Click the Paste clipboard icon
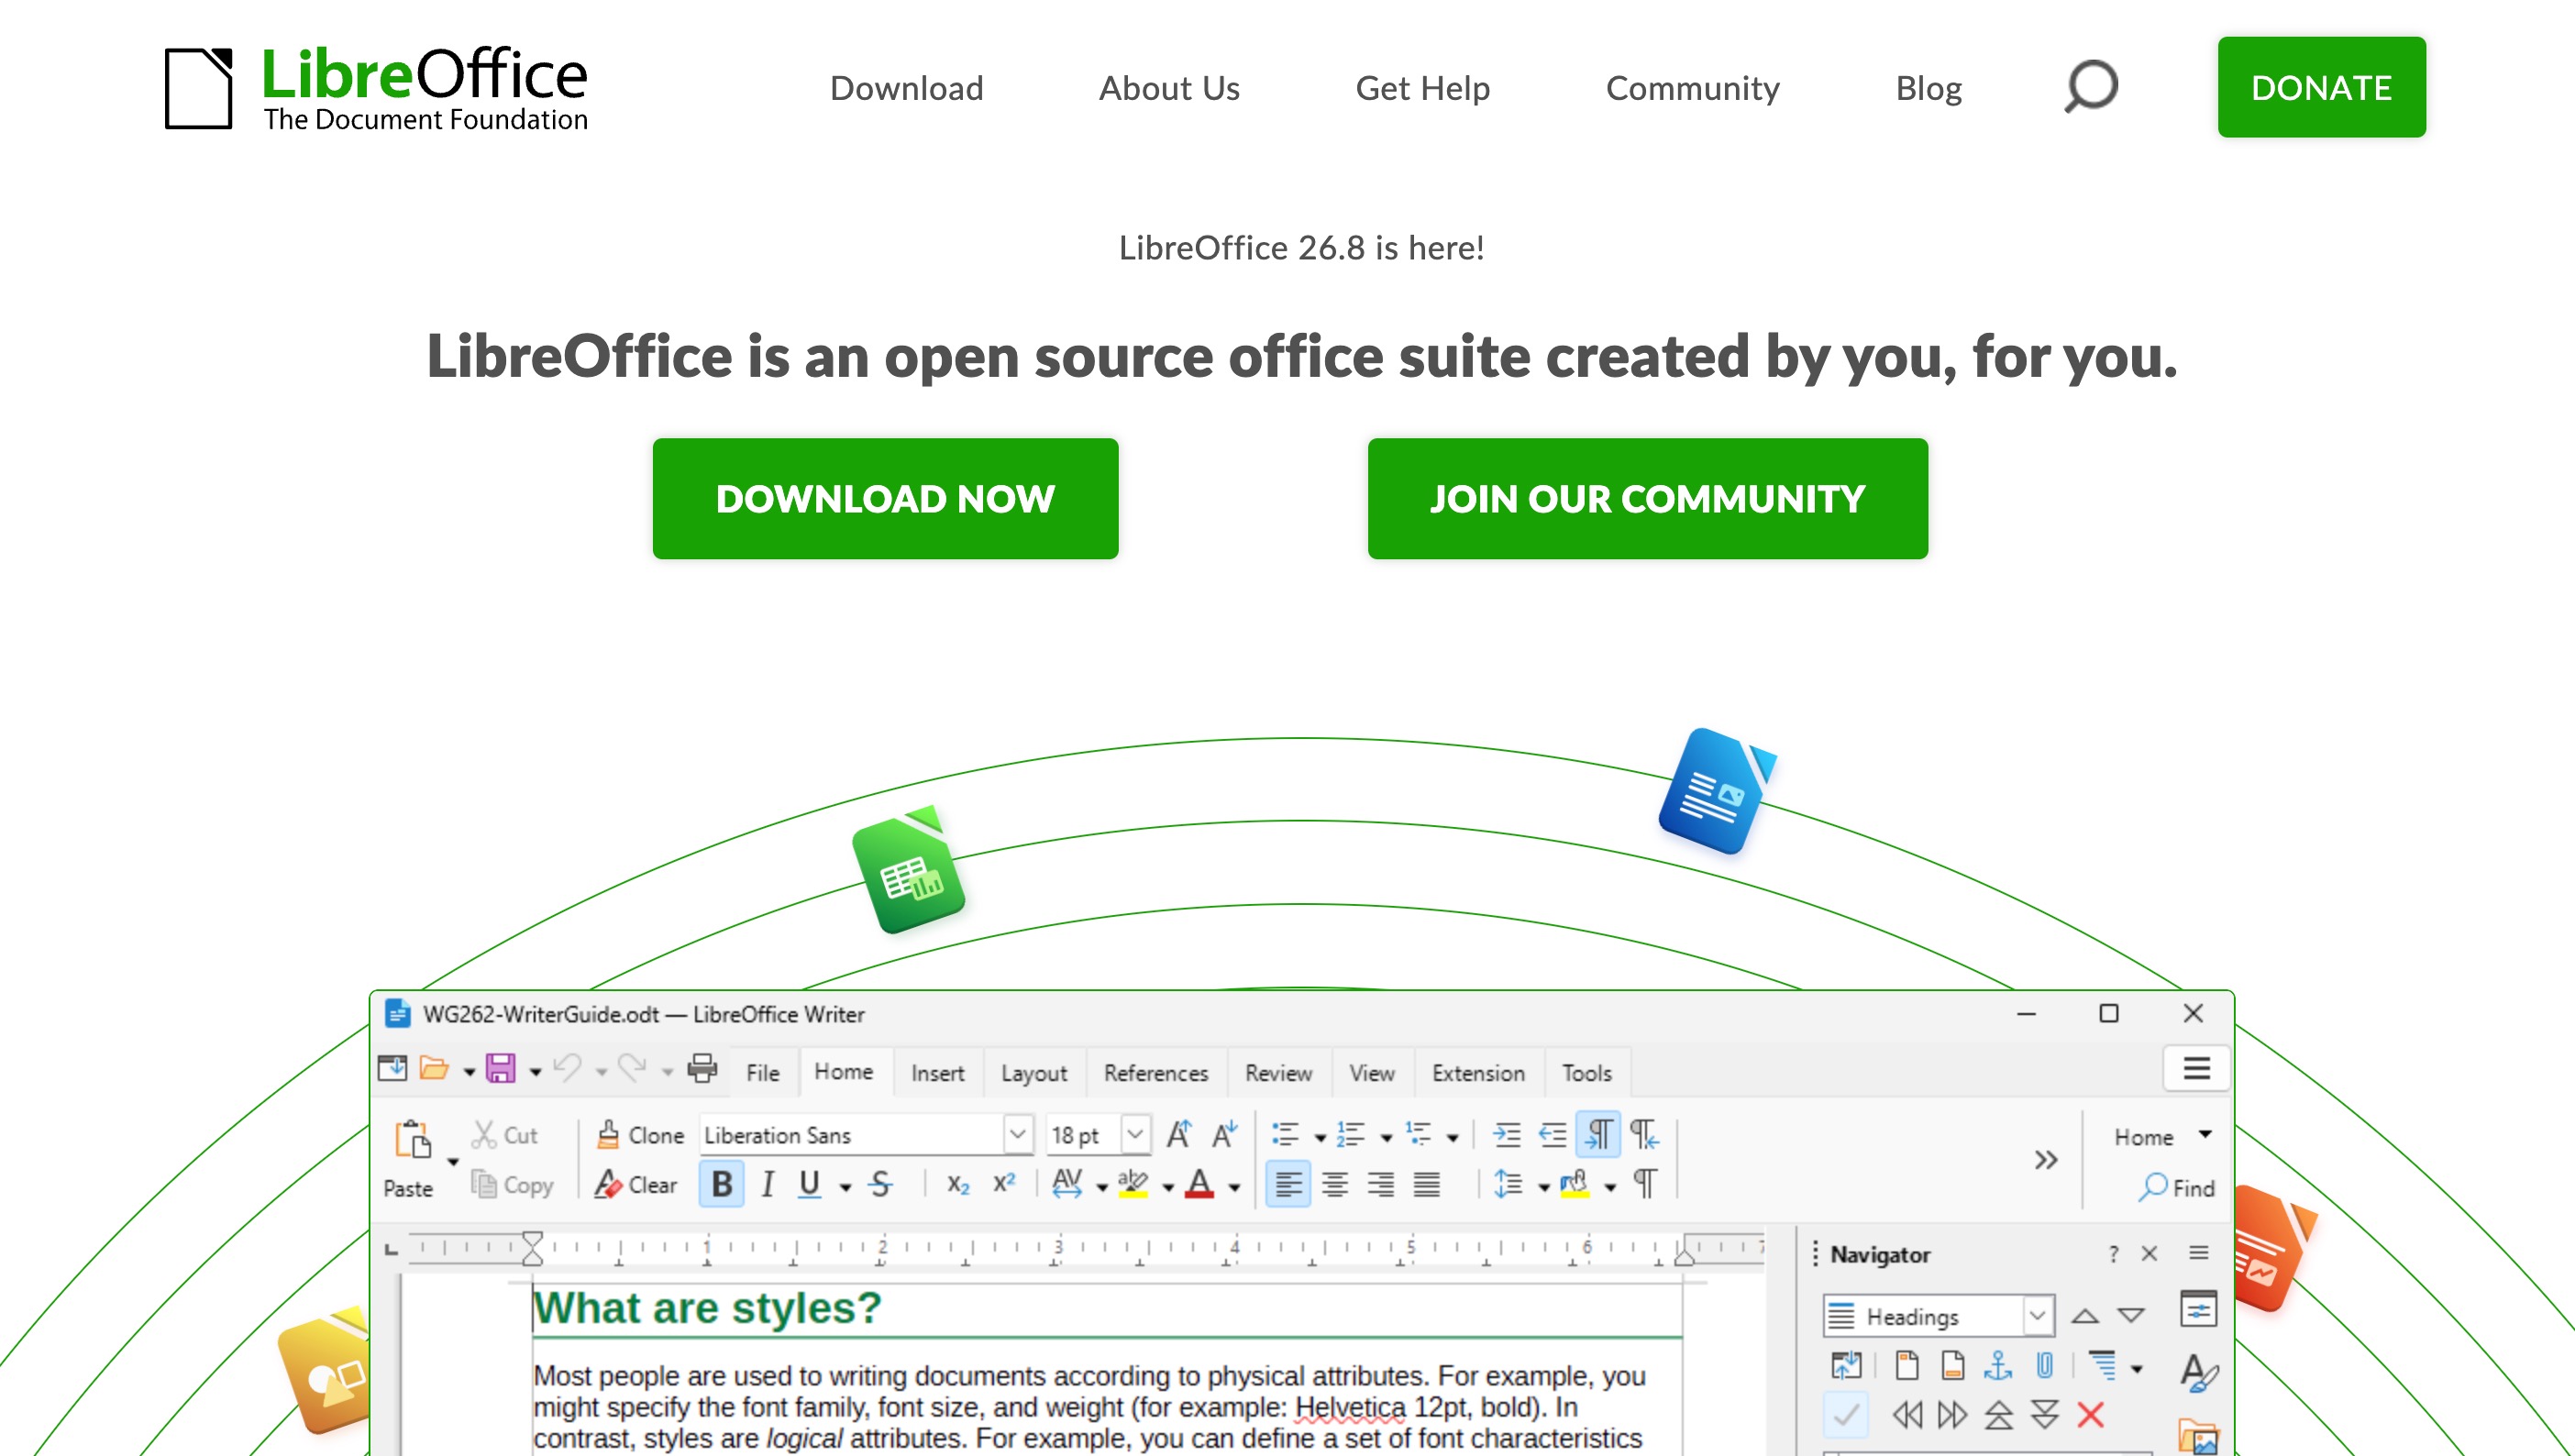This screenshot has width=2575, height=1456. coord(412,1139)
